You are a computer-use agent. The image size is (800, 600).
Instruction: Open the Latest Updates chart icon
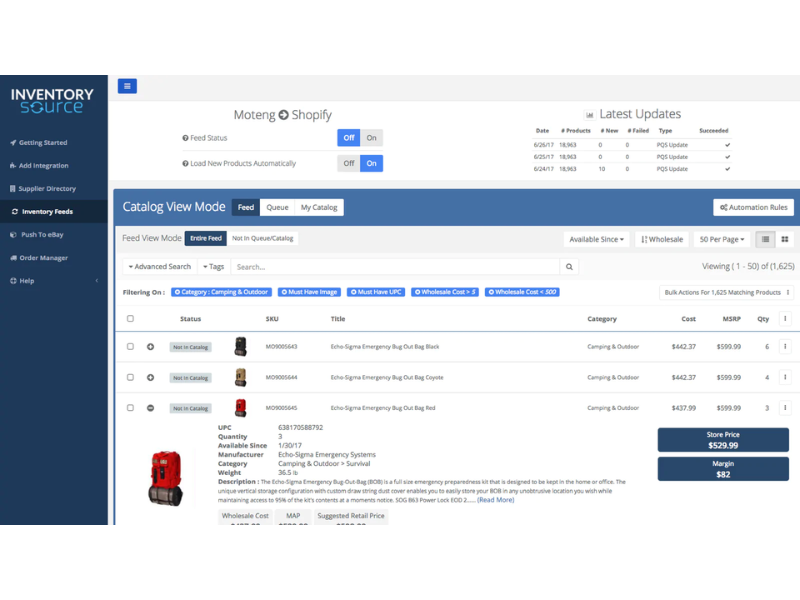(589, 115)
